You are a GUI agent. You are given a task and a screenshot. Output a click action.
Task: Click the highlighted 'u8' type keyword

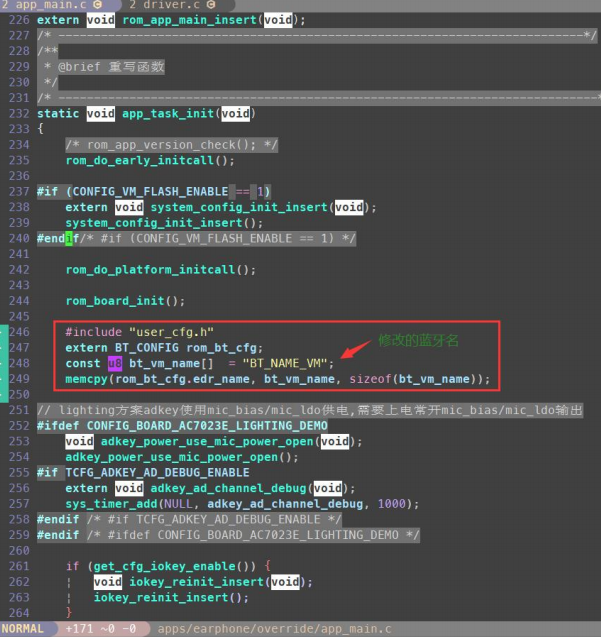[115, 363]
